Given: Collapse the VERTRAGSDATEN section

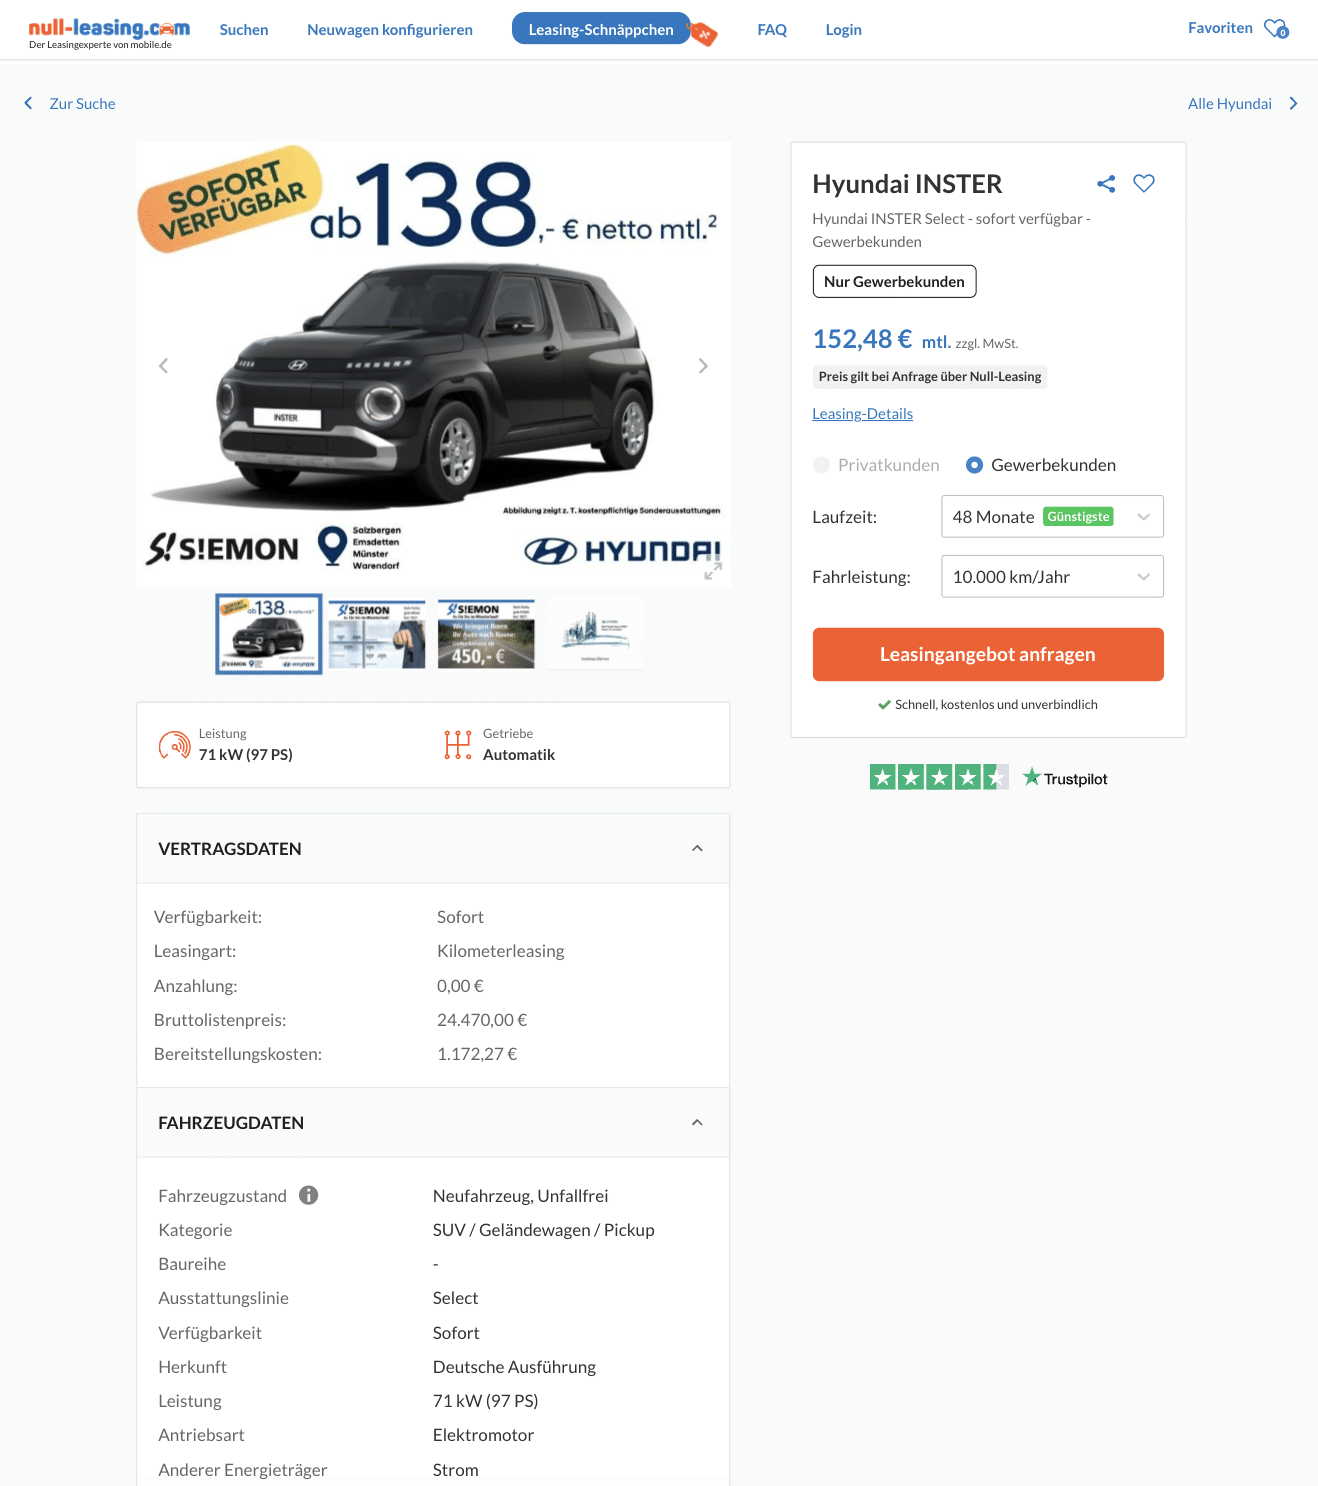Looking at the screenshot, I should [697, 849].
